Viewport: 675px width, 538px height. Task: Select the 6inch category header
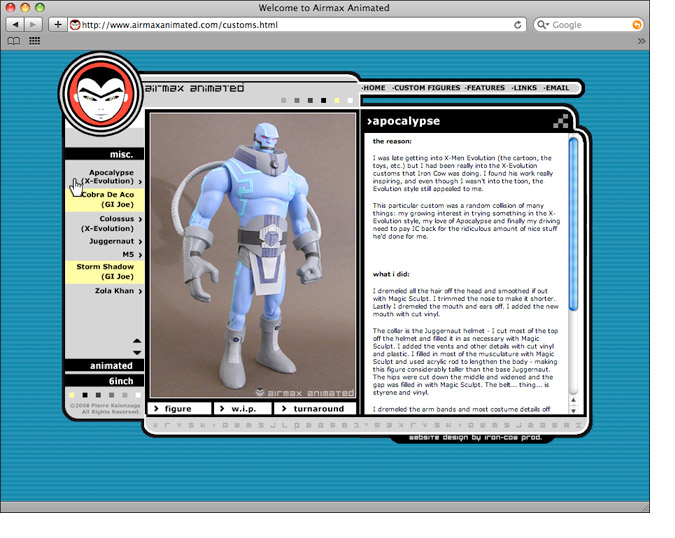[104, 381]
